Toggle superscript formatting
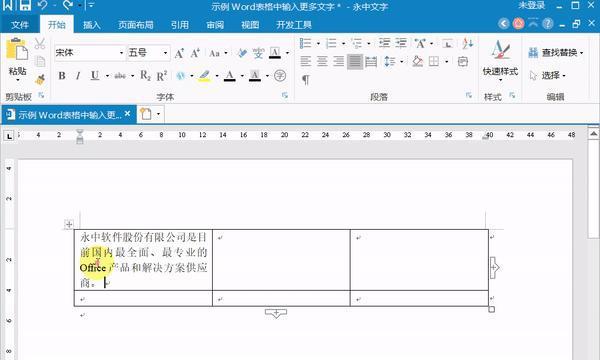This screenshot has height=360, width=600. [x=162, y=76]
